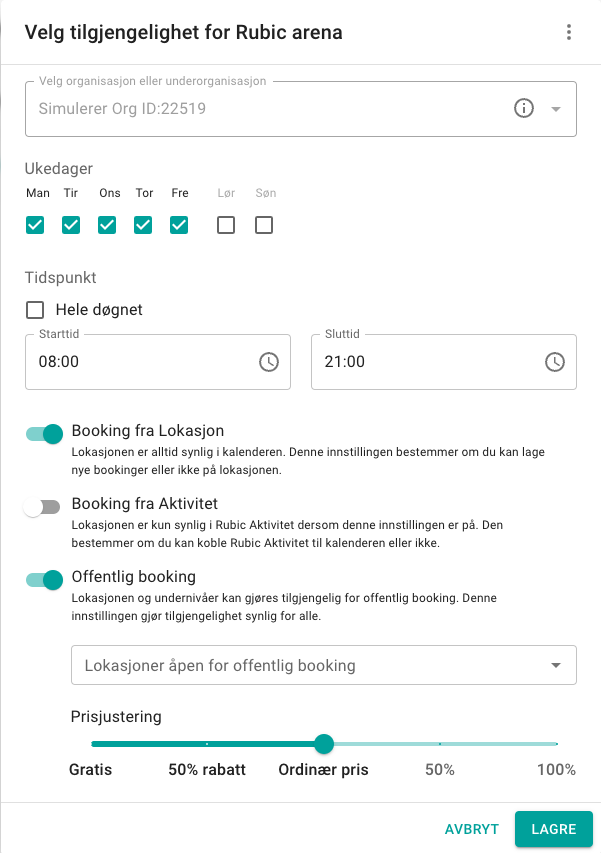Uncheck the Ons weekday checkbox
Screen dimensions: 601x853
pos(107,225)
